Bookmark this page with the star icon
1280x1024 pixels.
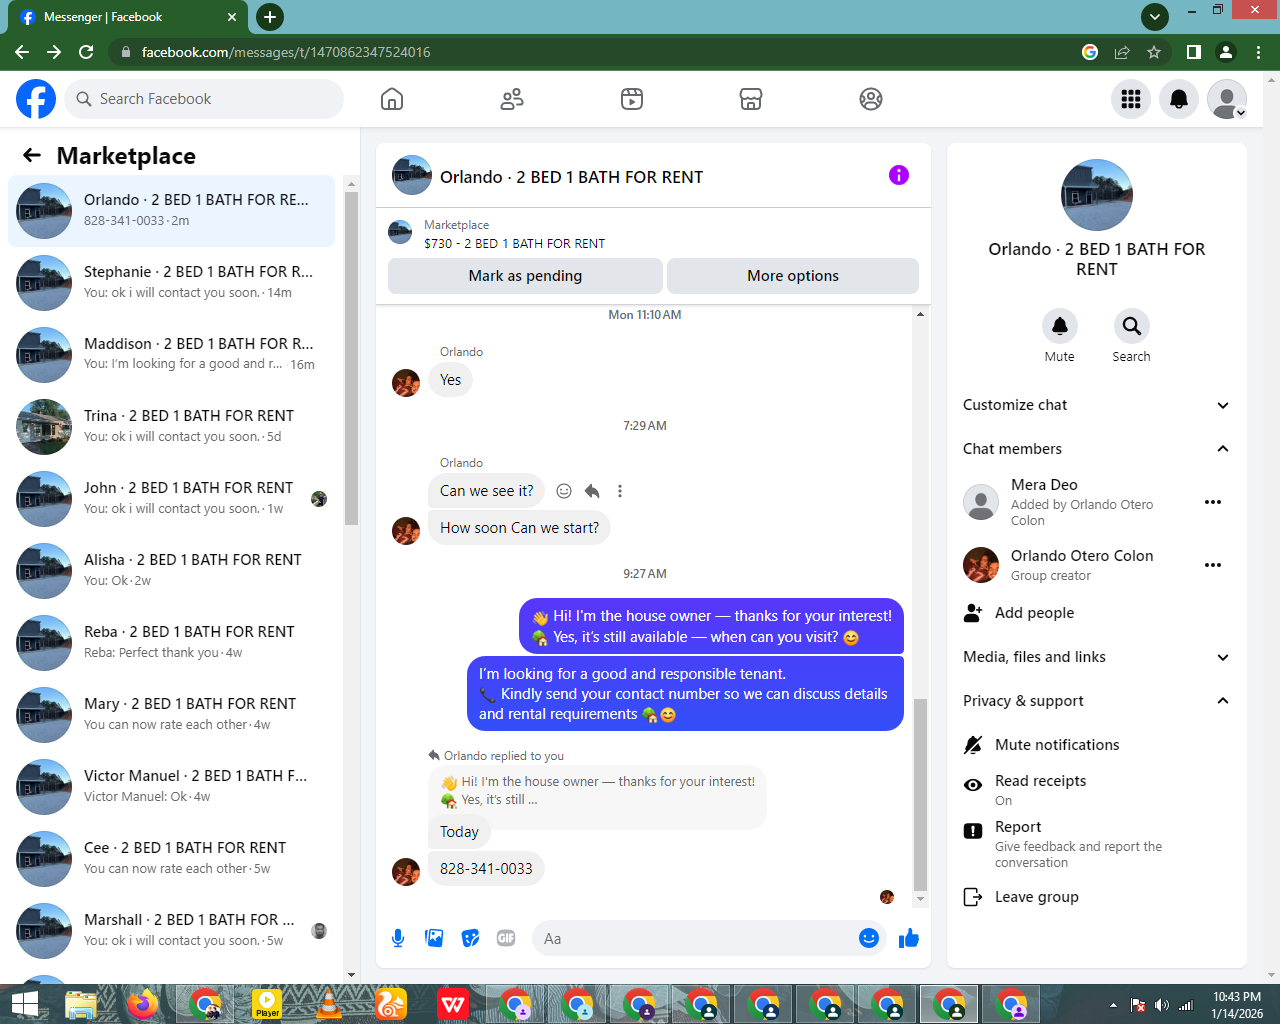[x=1154, y=52]
